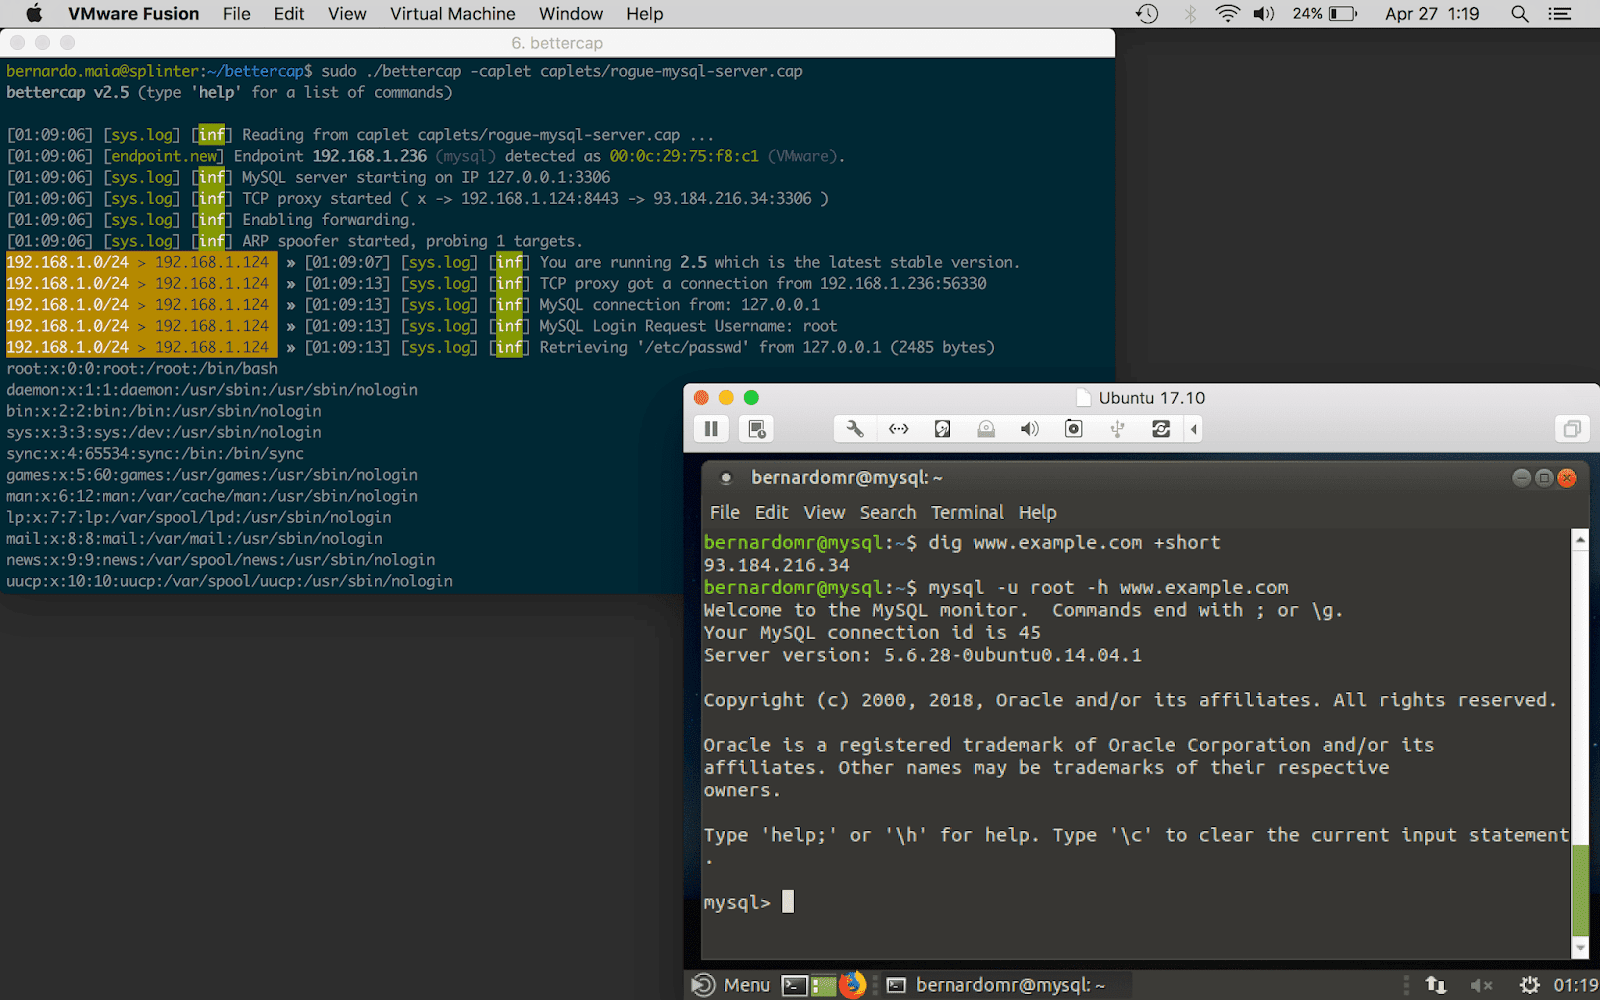Click 'MySQL Login Request Username: root' line

click(x=688, y=326)
